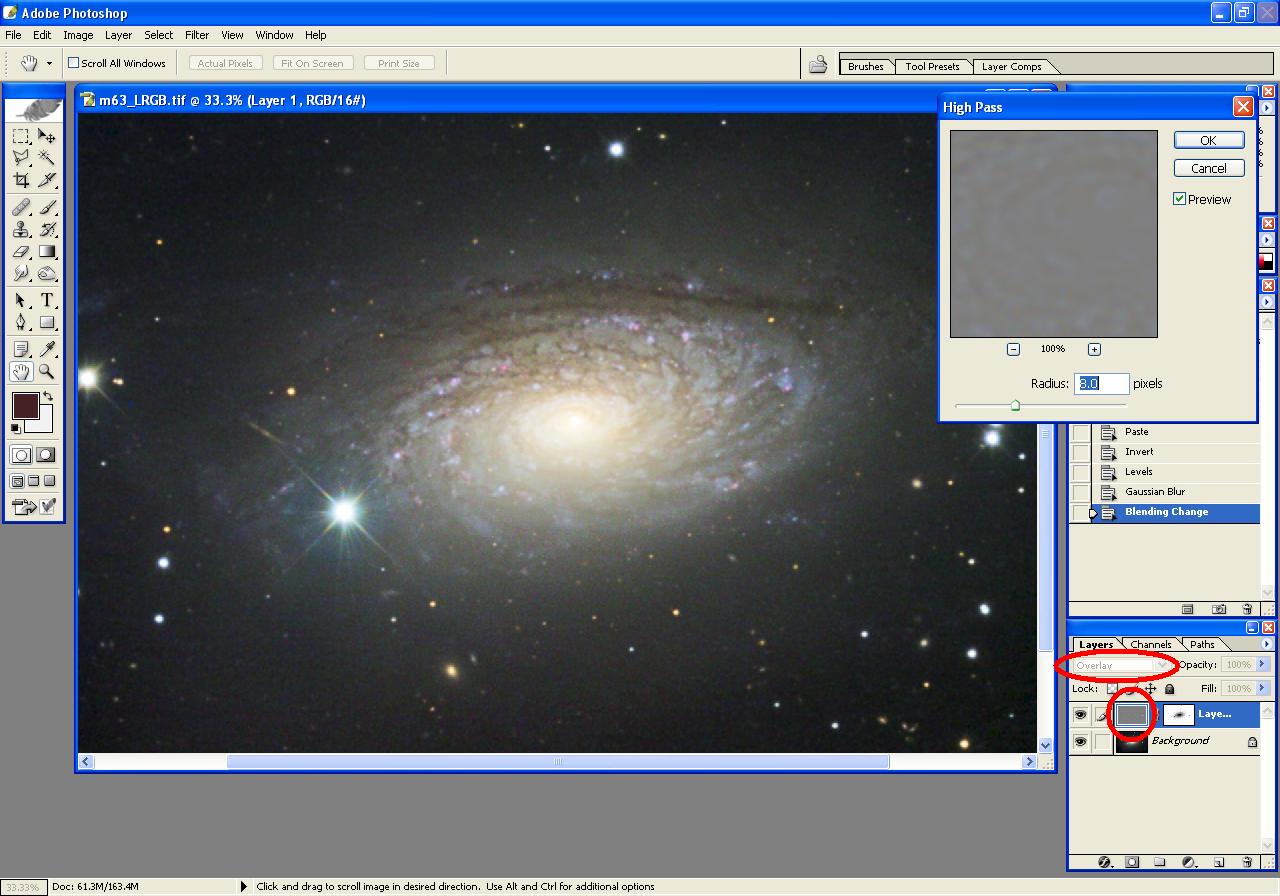This screenshot has height=896, width=1280.
Task: Select the Type tool
Action: pyautogui.click(x=46, y=300)
